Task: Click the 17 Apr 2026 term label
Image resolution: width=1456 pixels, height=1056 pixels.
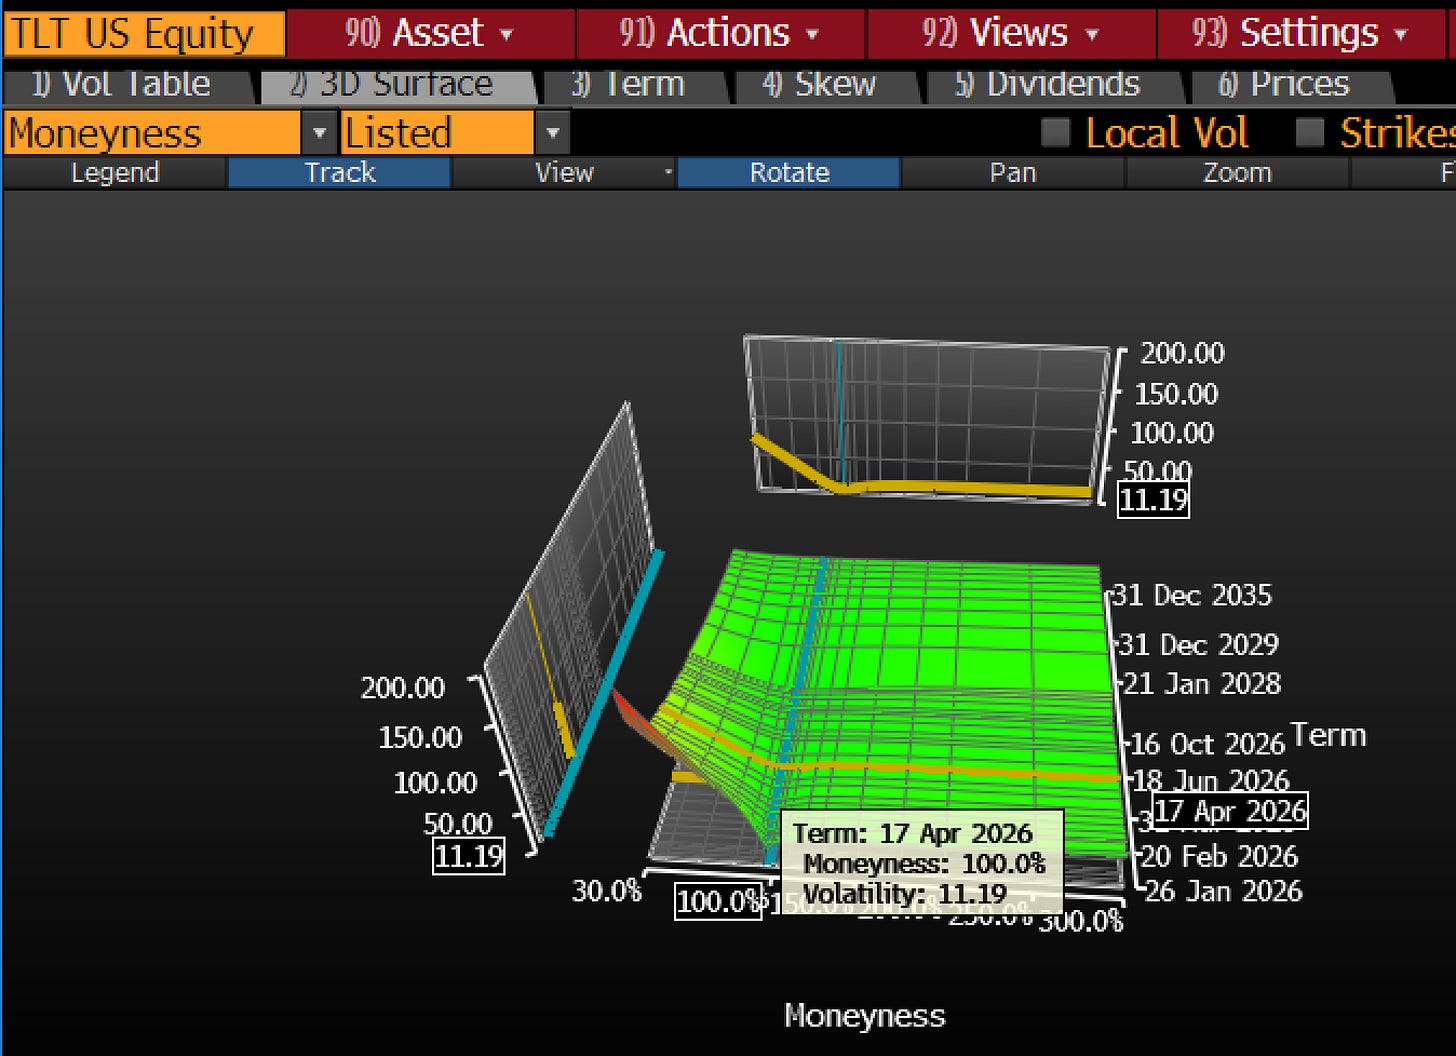Action: (1230, 811)
